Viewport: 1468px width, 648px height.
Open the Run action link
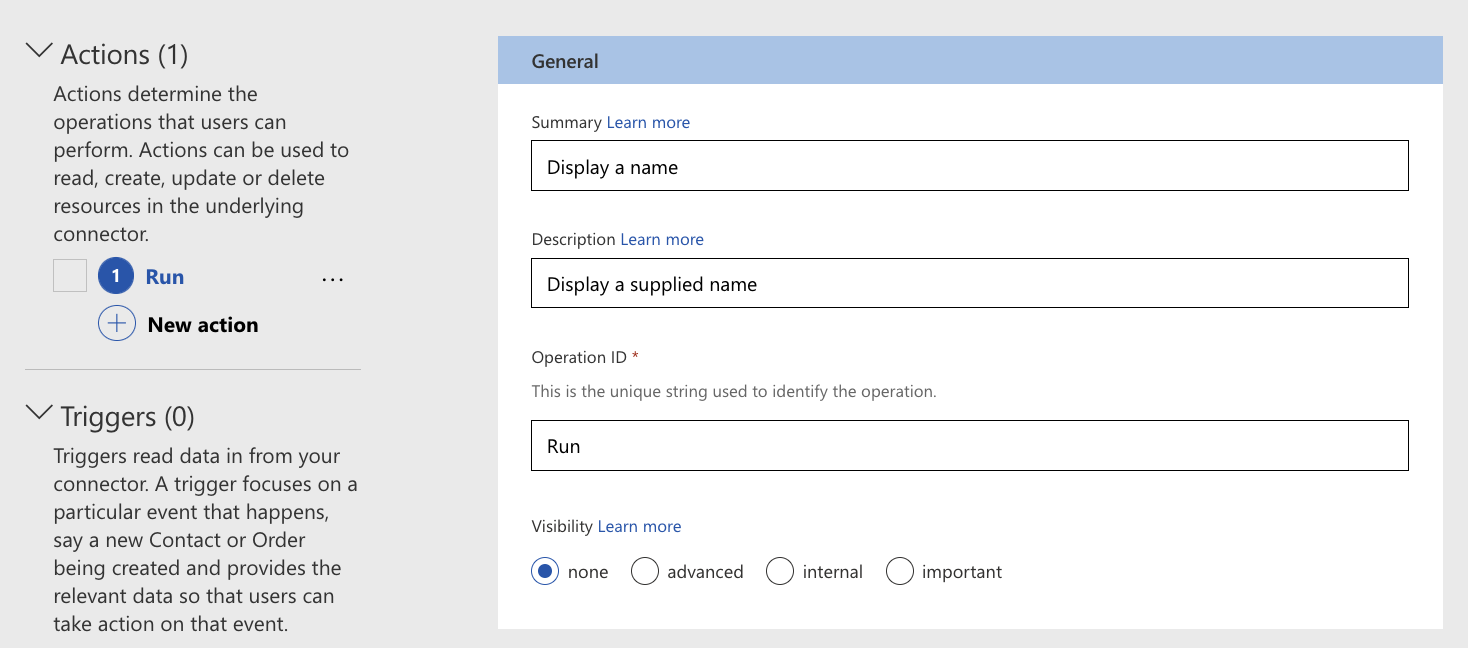165,277
